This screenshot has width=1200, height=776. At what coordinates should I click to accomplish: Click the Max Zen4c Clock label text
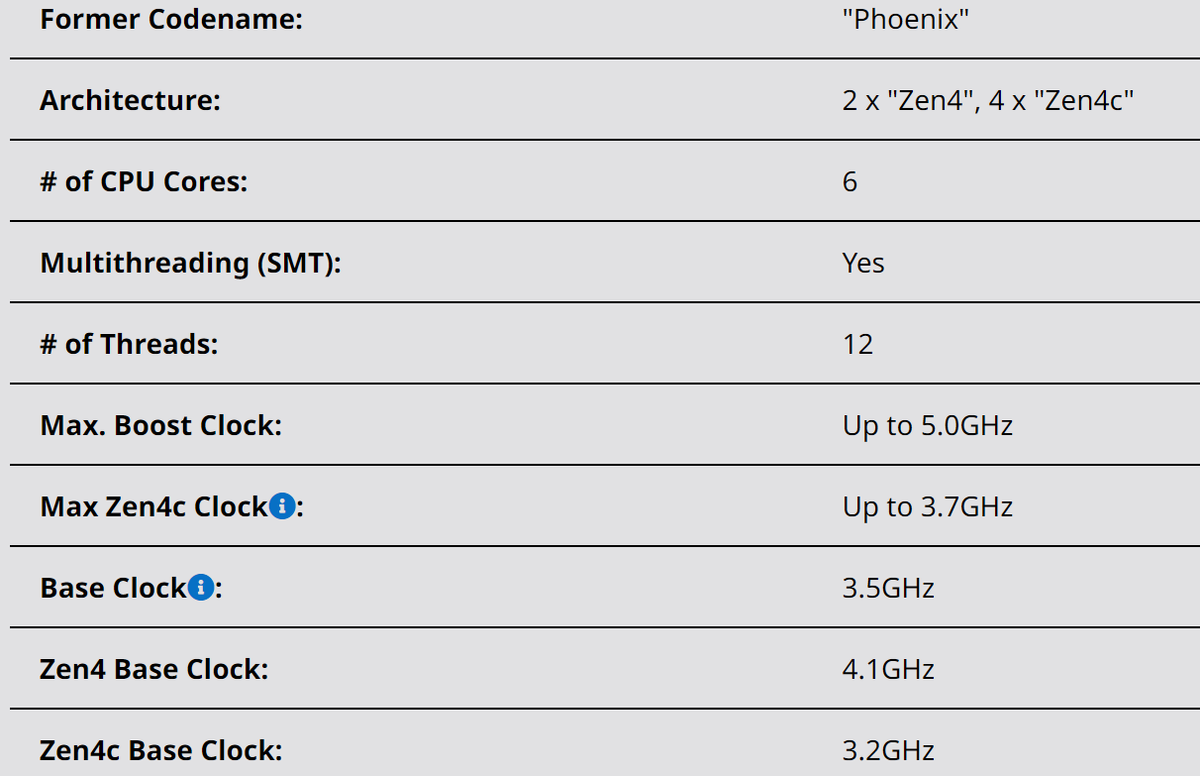(154, 507)
